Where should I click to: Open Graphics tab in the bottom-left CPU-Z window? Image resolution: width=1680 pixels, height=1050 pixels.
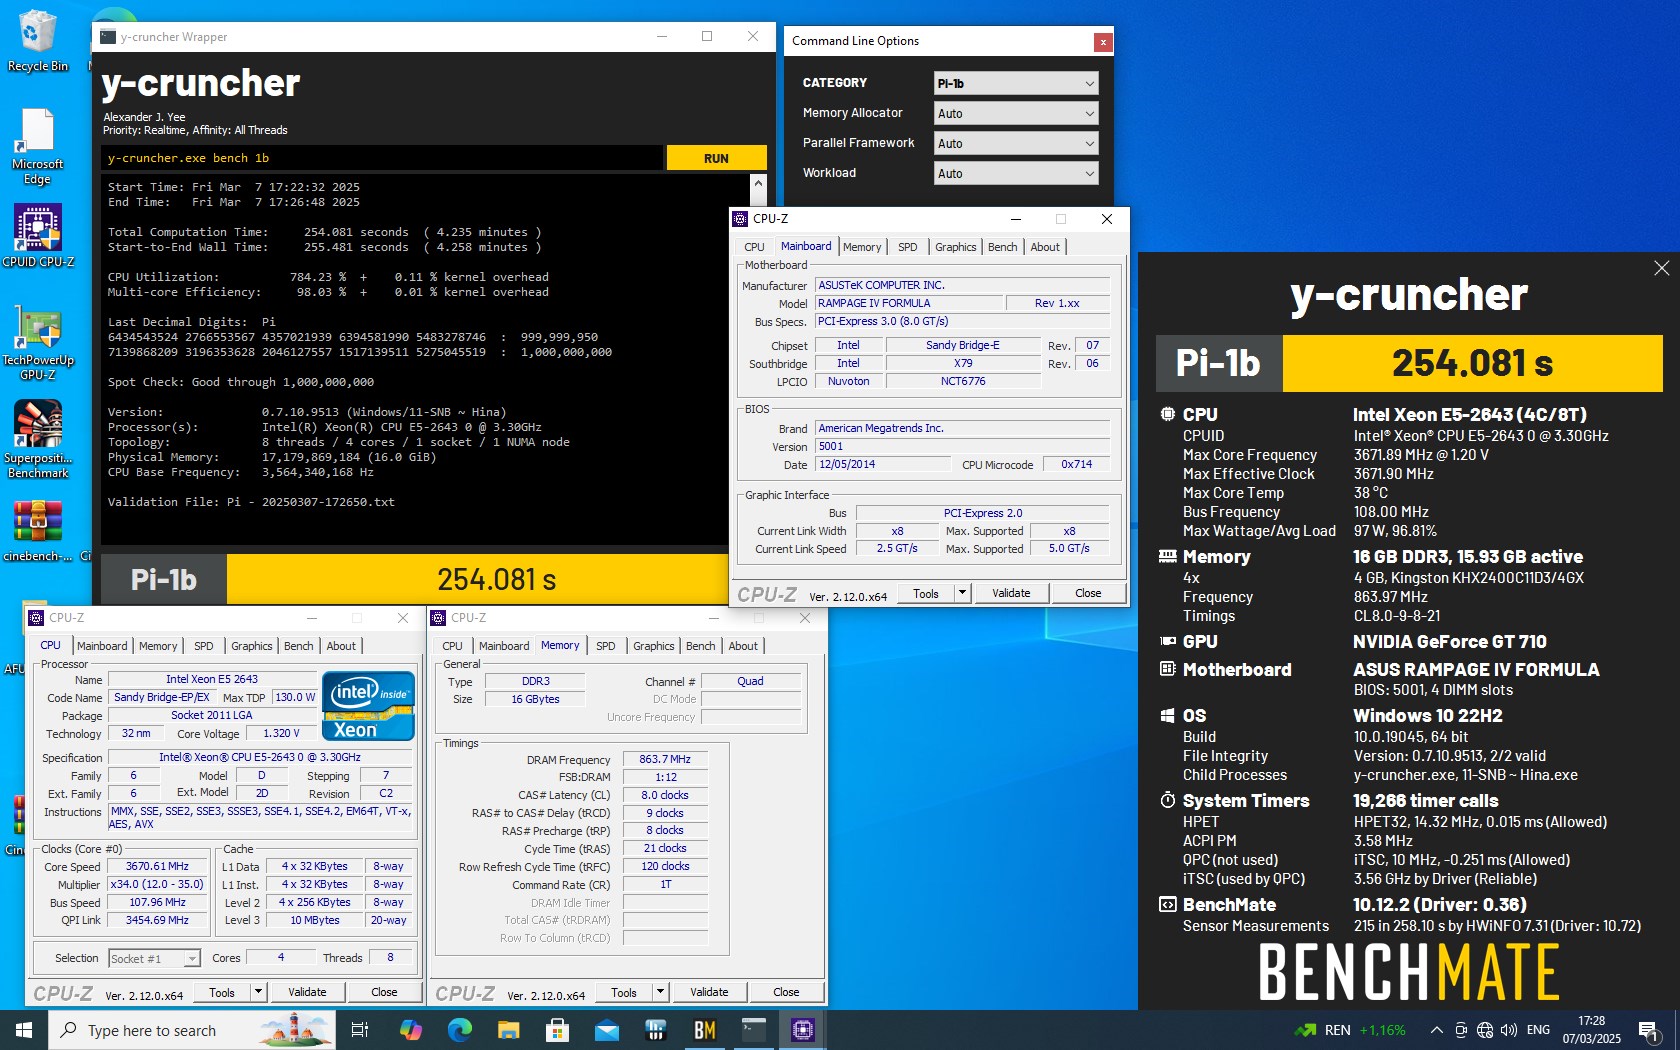click(x=252, y=646)
